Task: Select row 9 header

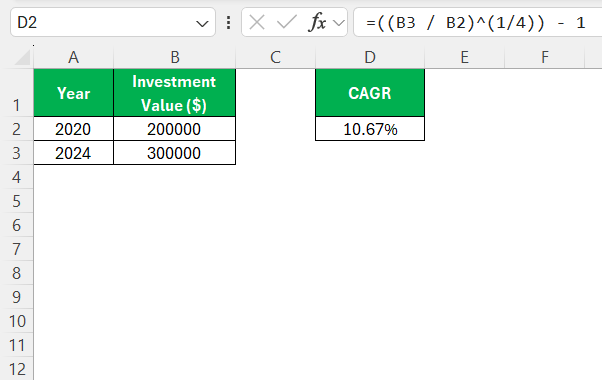Action: (x=17, y=297)
